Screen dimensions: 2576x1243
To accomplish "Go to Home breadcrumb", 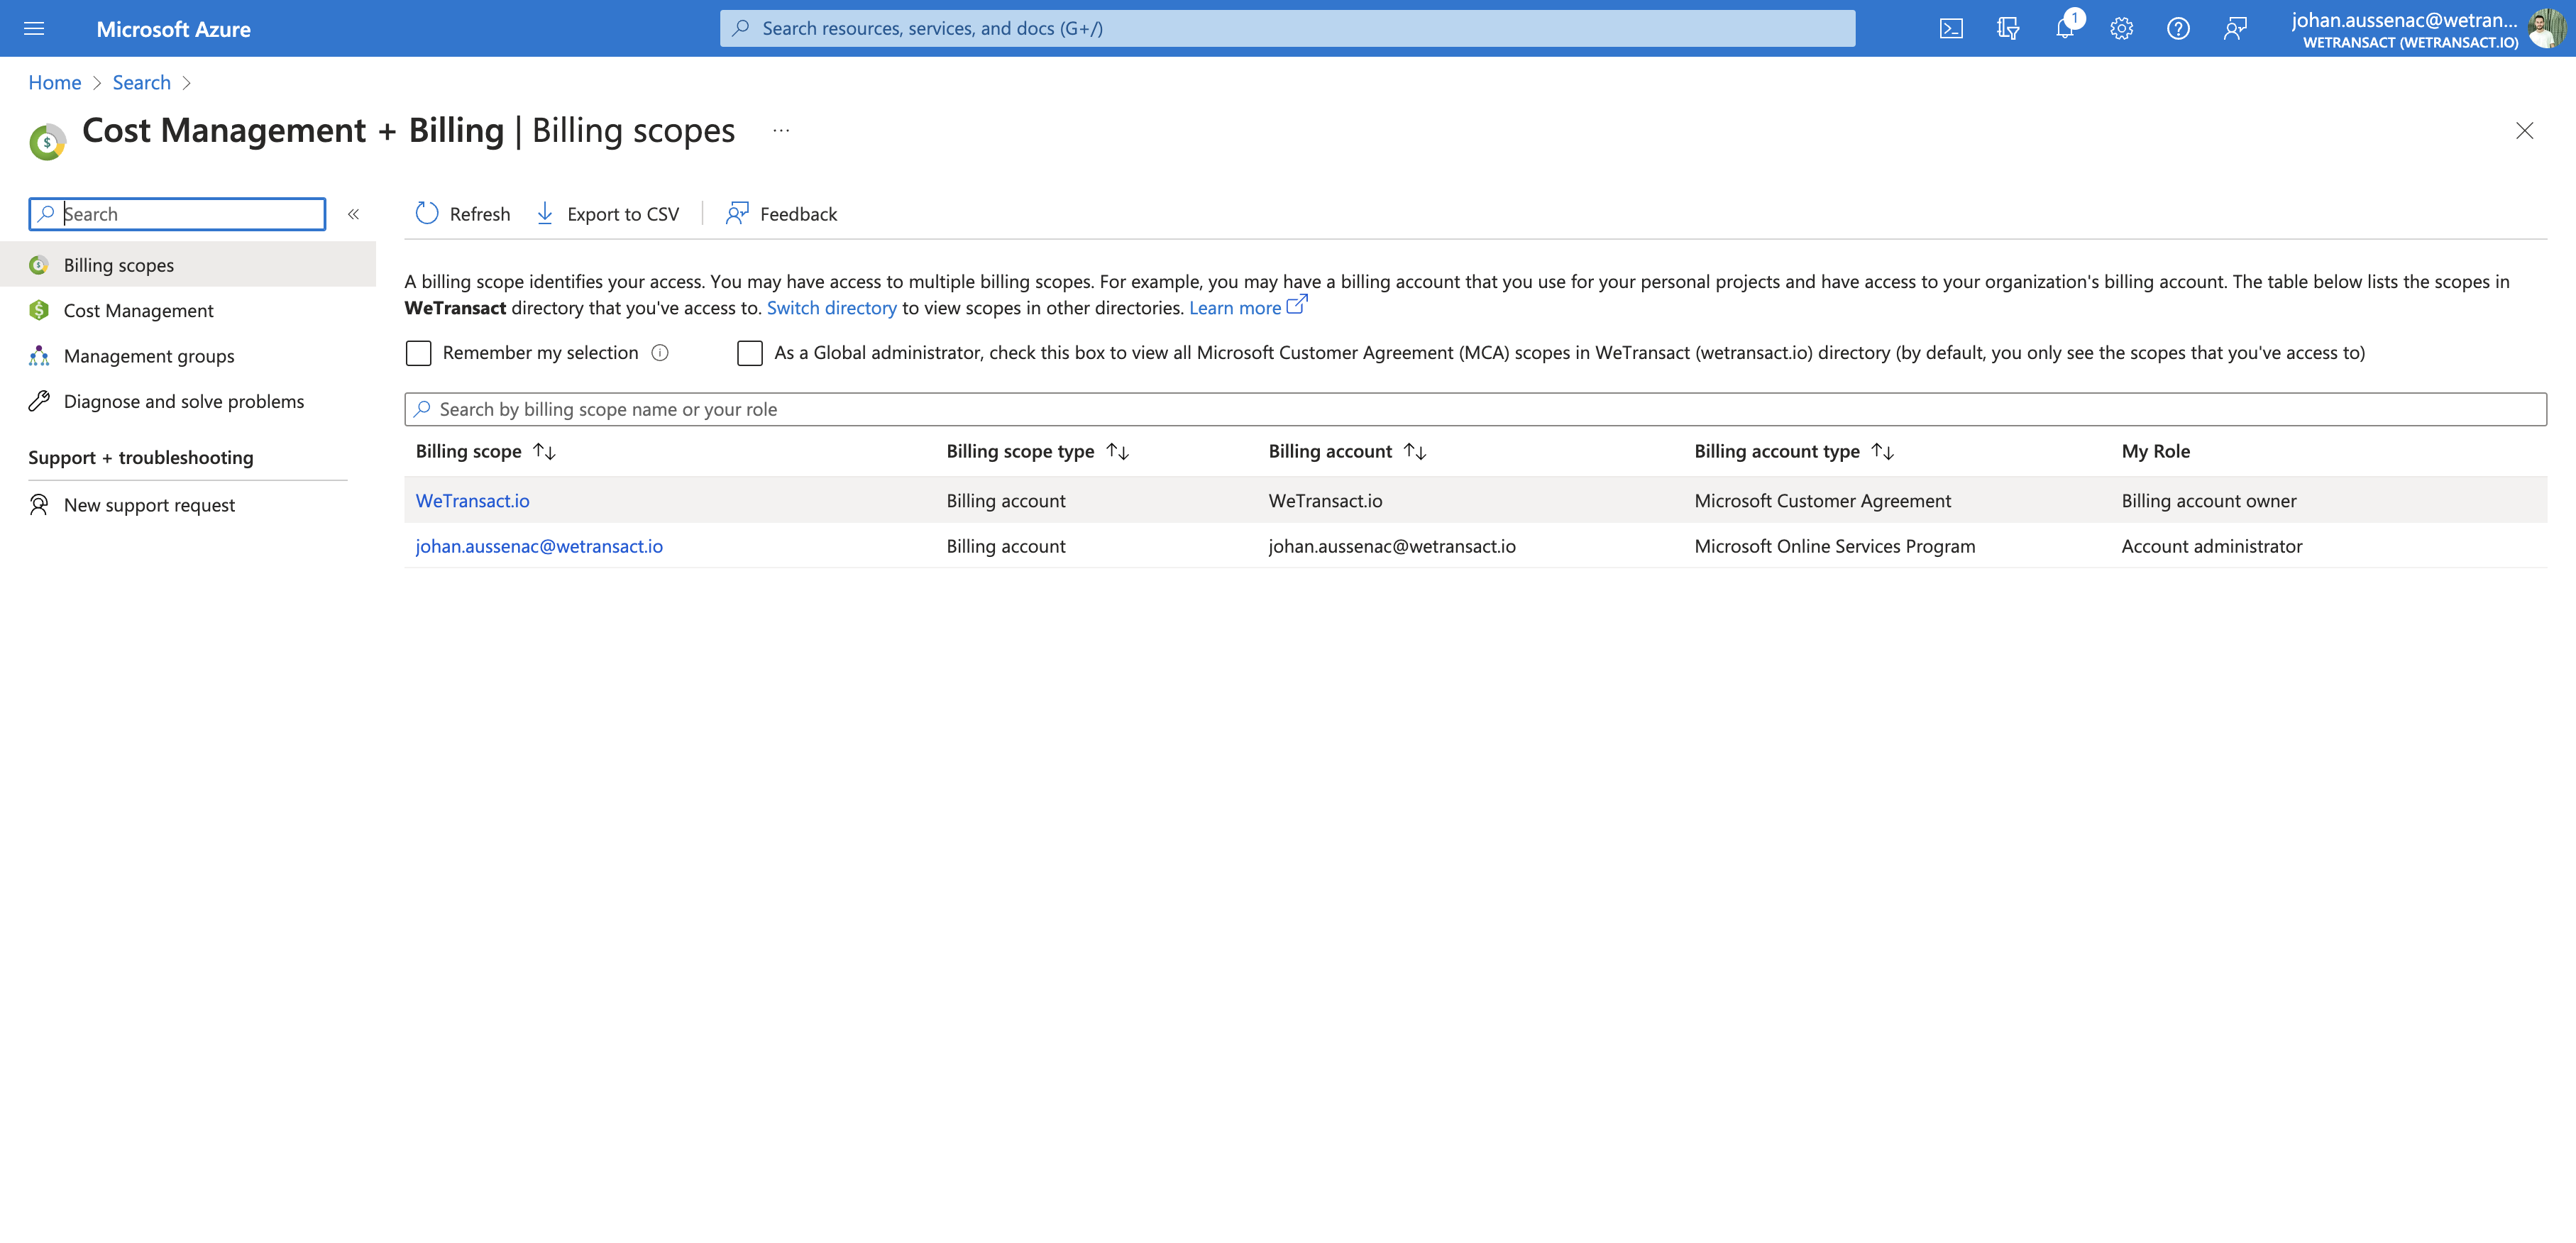I will tap(55, 83).
